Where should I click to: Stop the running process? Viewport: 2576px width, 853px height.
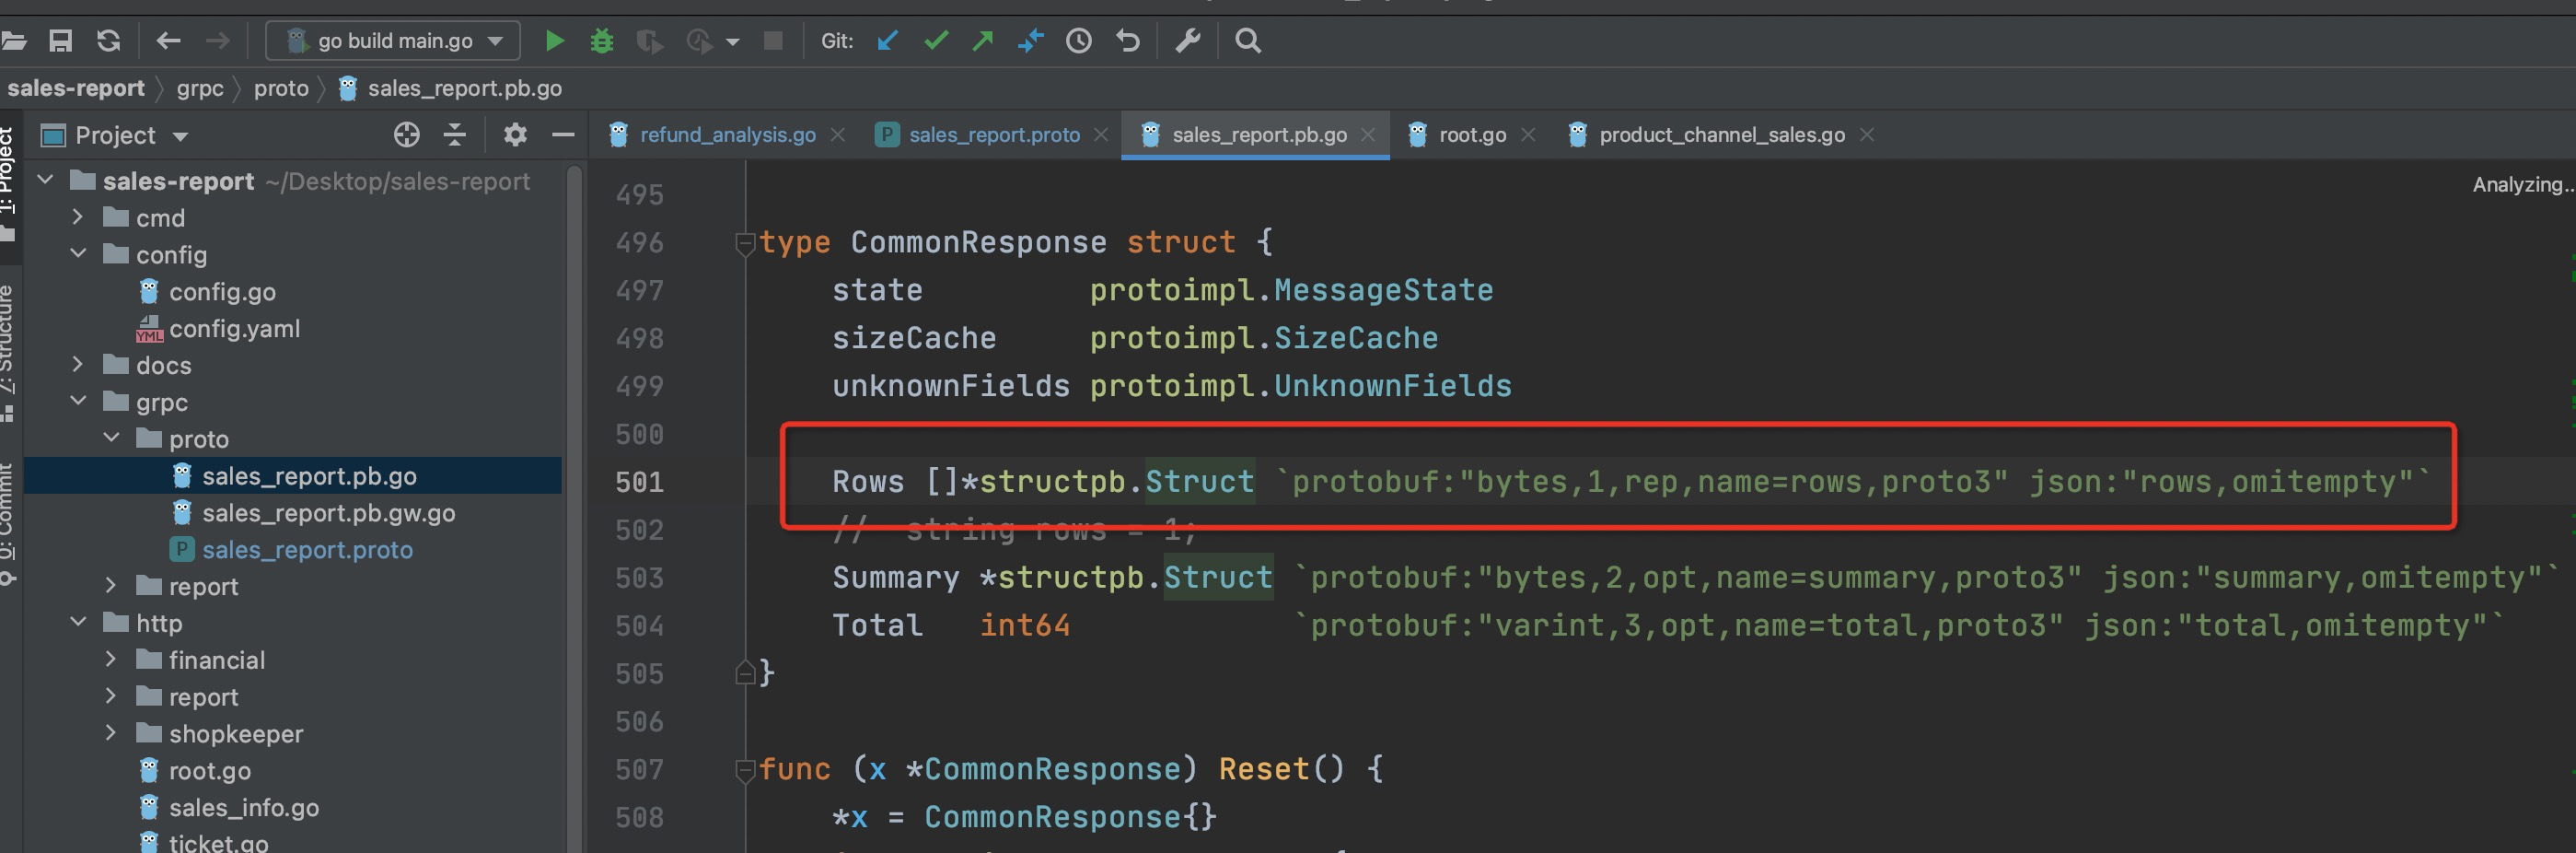(772, 41)
